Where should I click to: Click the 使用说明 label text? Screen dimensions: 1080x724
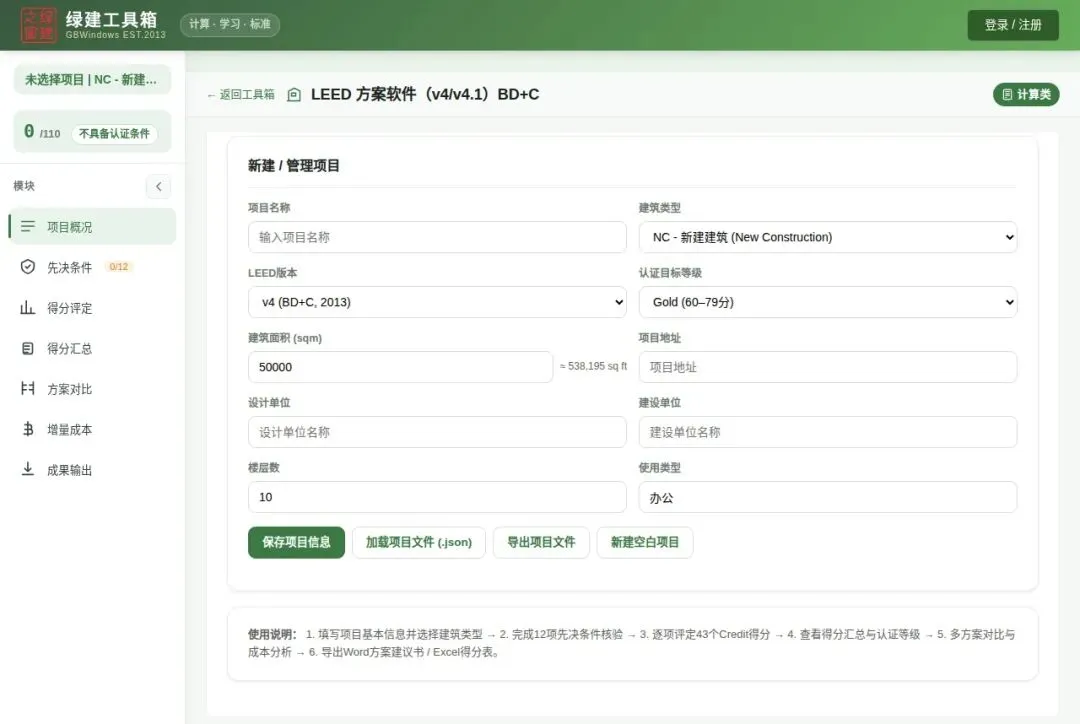[271, 634]
